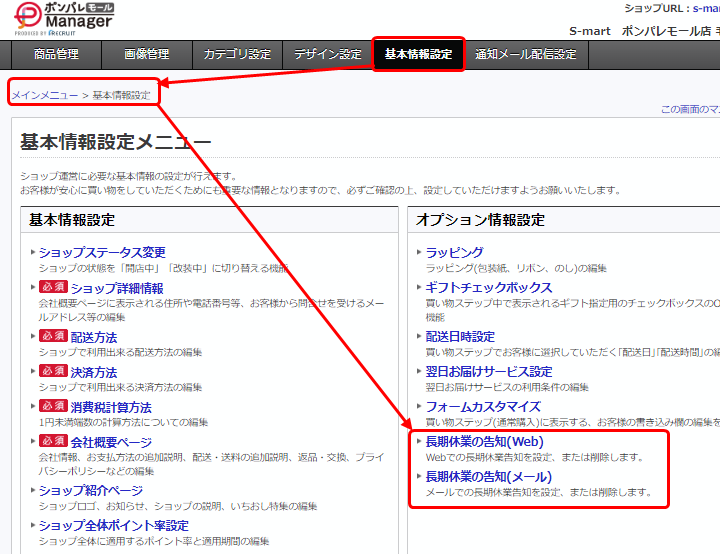Open the ラッピング option link
The height and width of the screenshot is (554, 720).
pos(454,252)
